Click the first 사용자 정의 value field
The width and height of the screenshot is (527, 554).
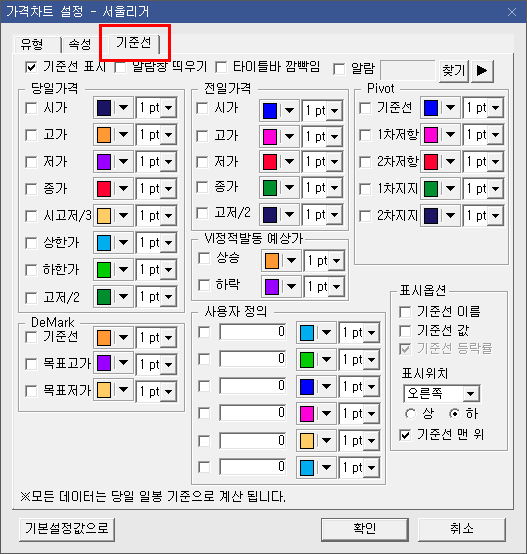[253, 332]
